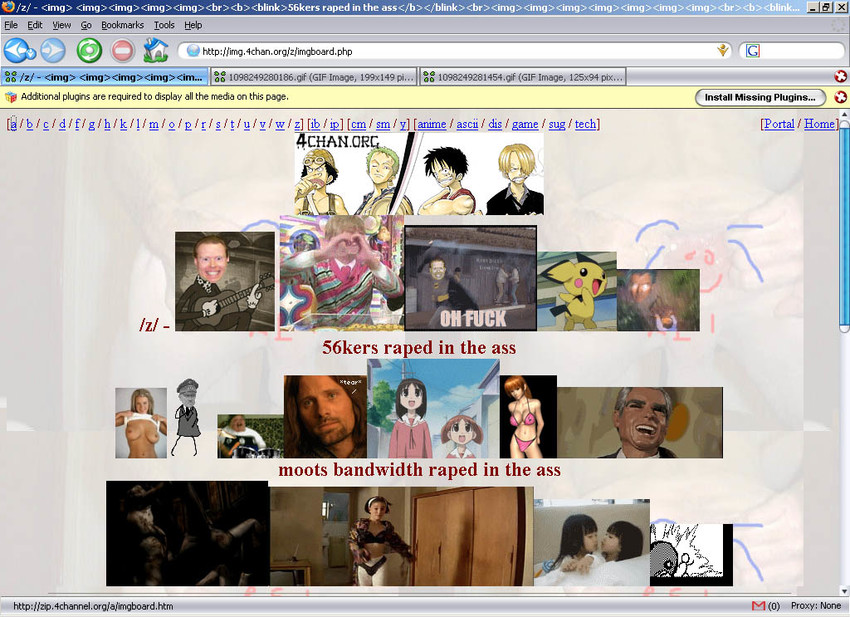
Task: Switch to the 1098249281454.gif tab
Action: pos(523,77)
